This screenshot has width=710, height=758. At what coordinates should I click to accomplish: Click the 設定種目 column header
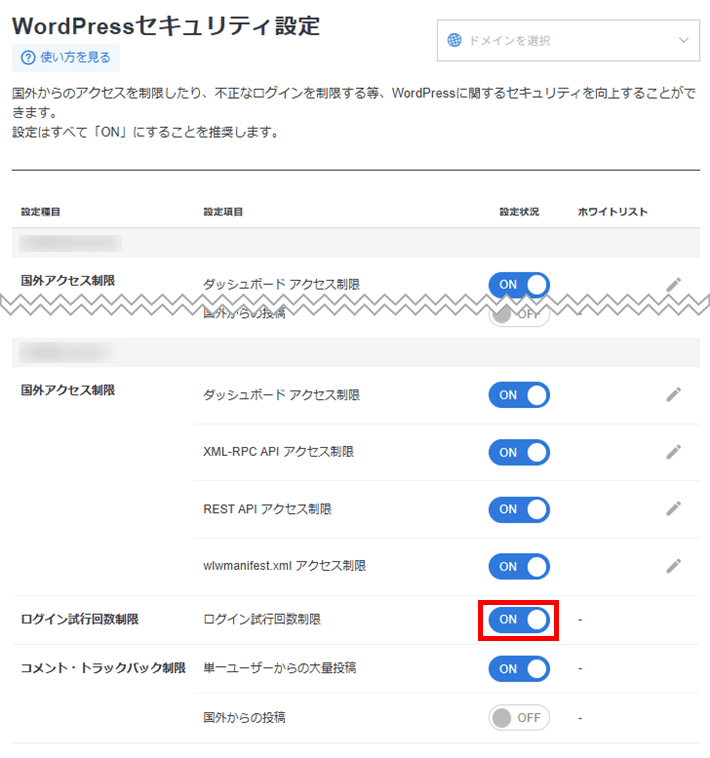click(x=41, y=212)
